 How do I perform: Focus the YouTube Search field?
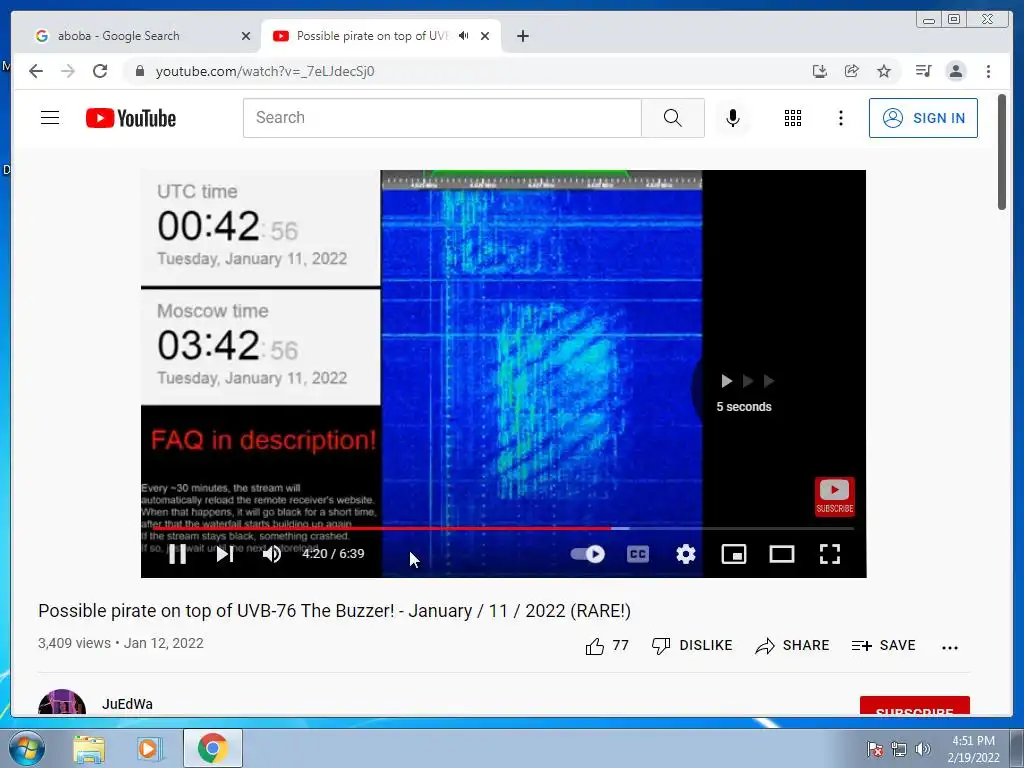point(442,118)
